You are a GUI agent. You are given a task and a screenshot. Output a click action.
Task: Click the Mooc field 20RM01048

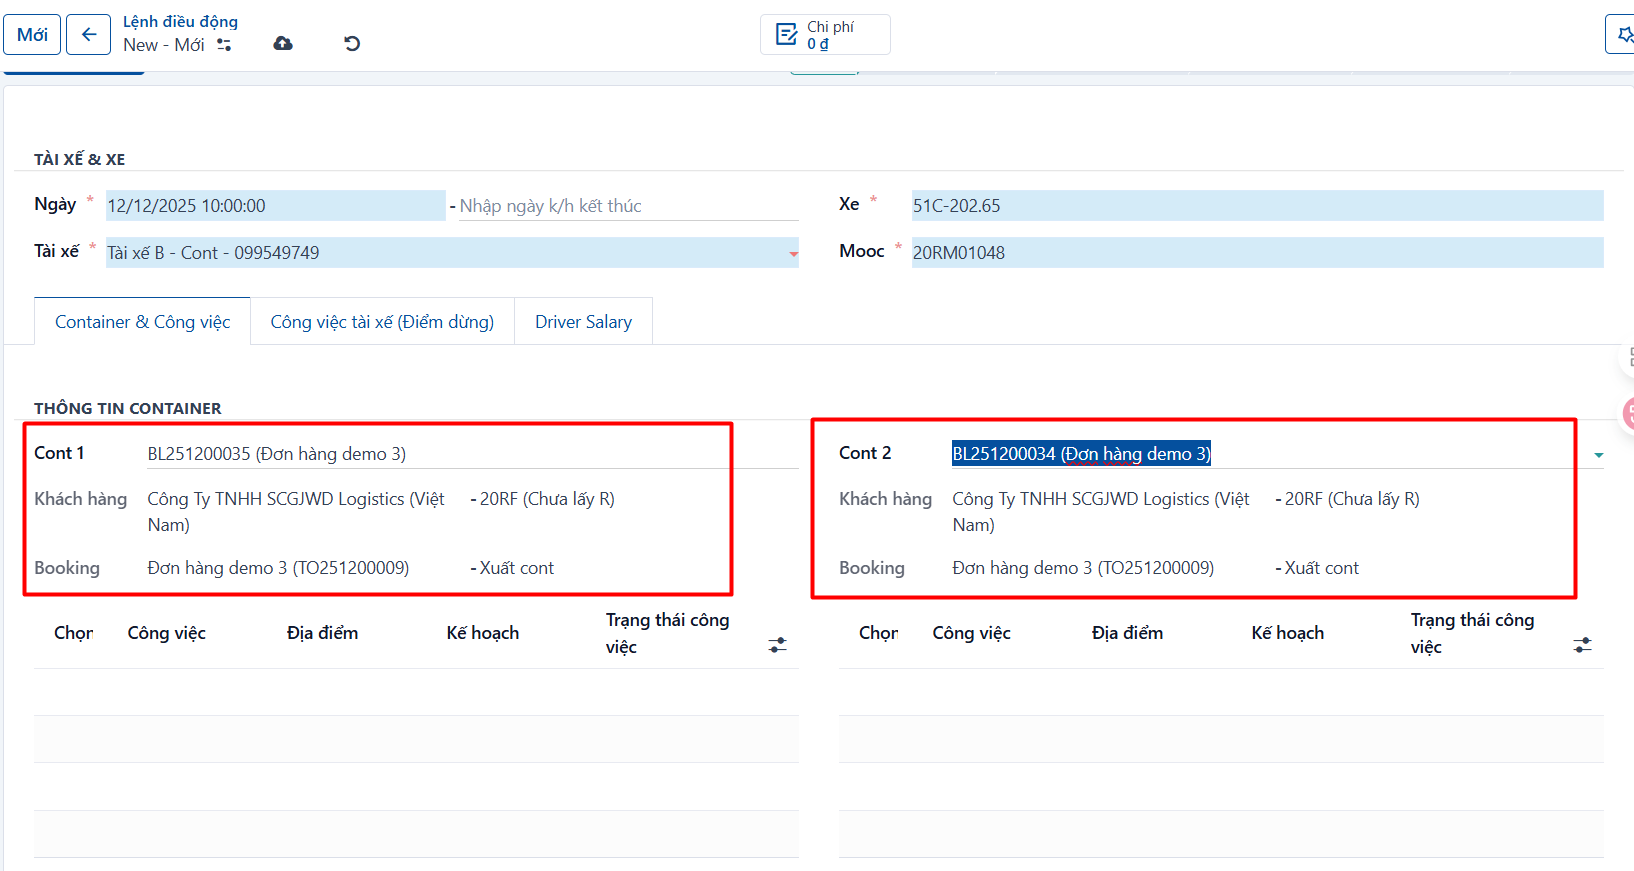pyautogui.click(x=1257, y=253)
